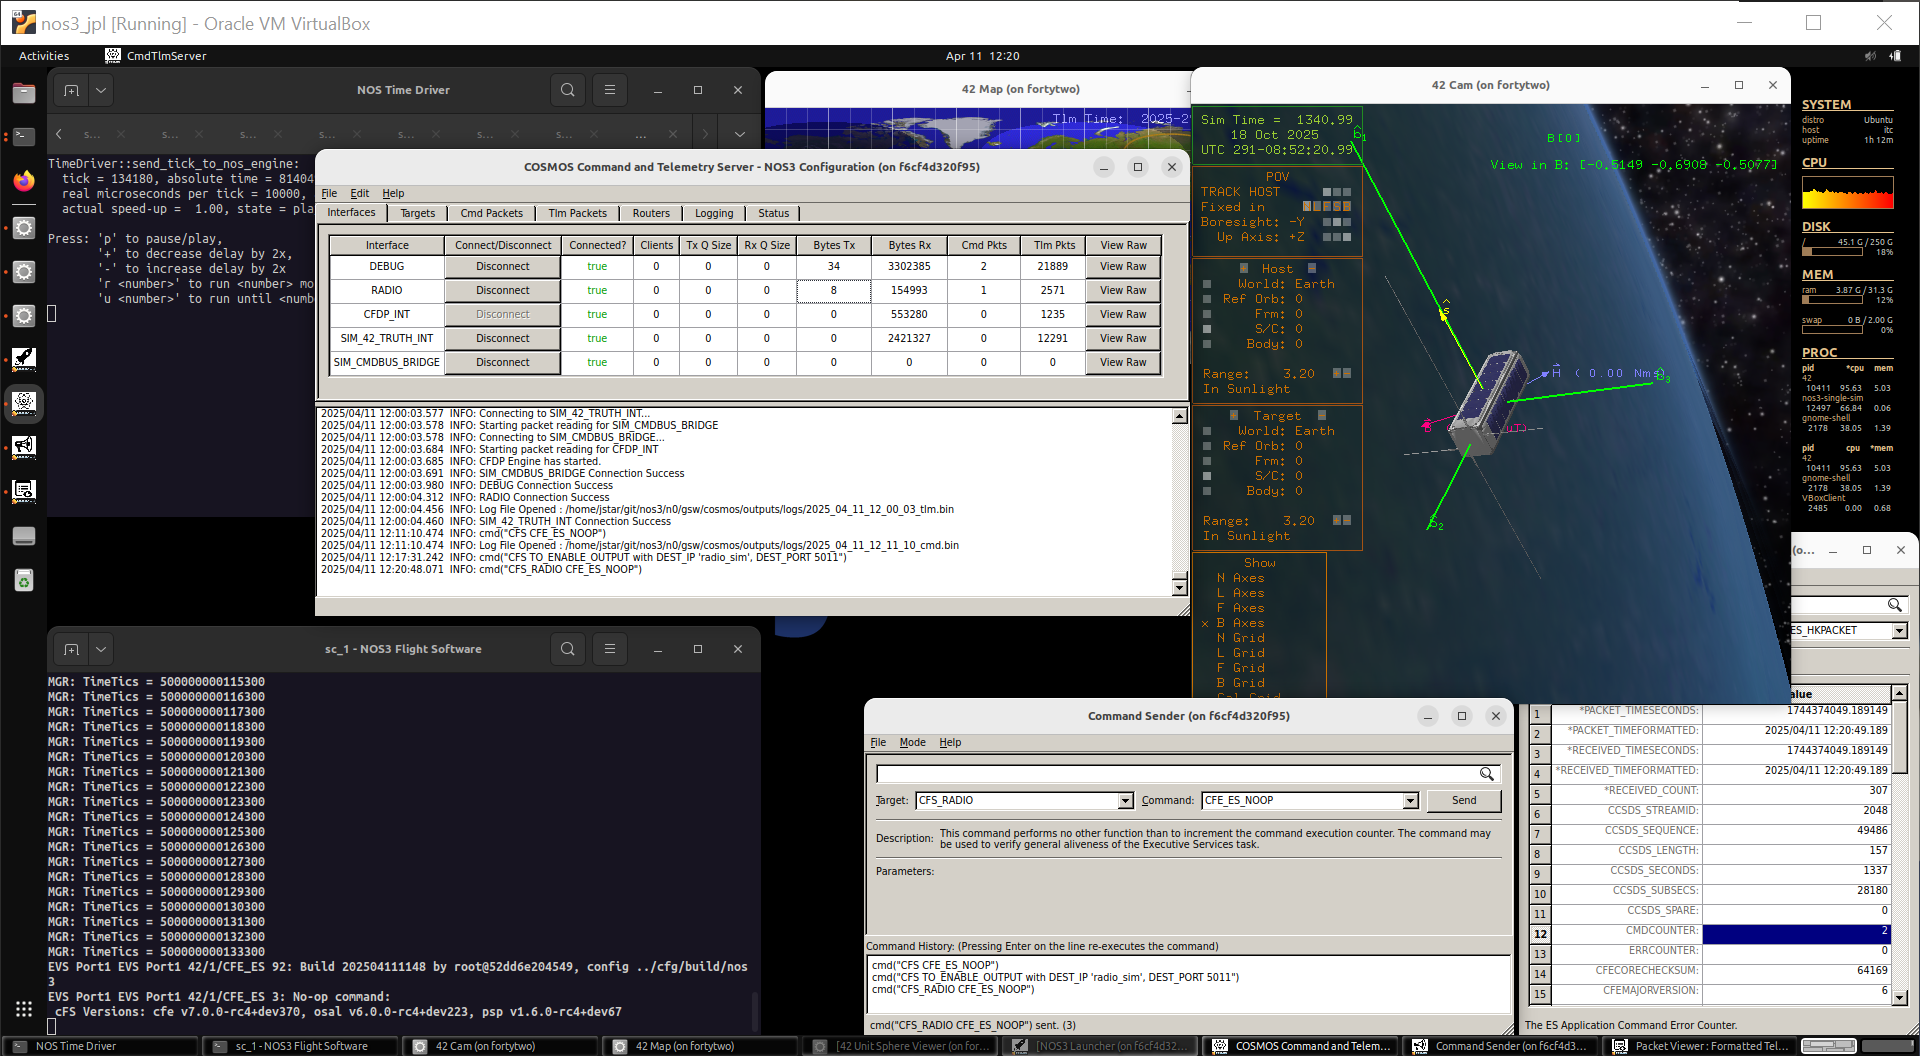Launch Firefox from the dock
The image size is (1920, 1056).
coord(24,181)
